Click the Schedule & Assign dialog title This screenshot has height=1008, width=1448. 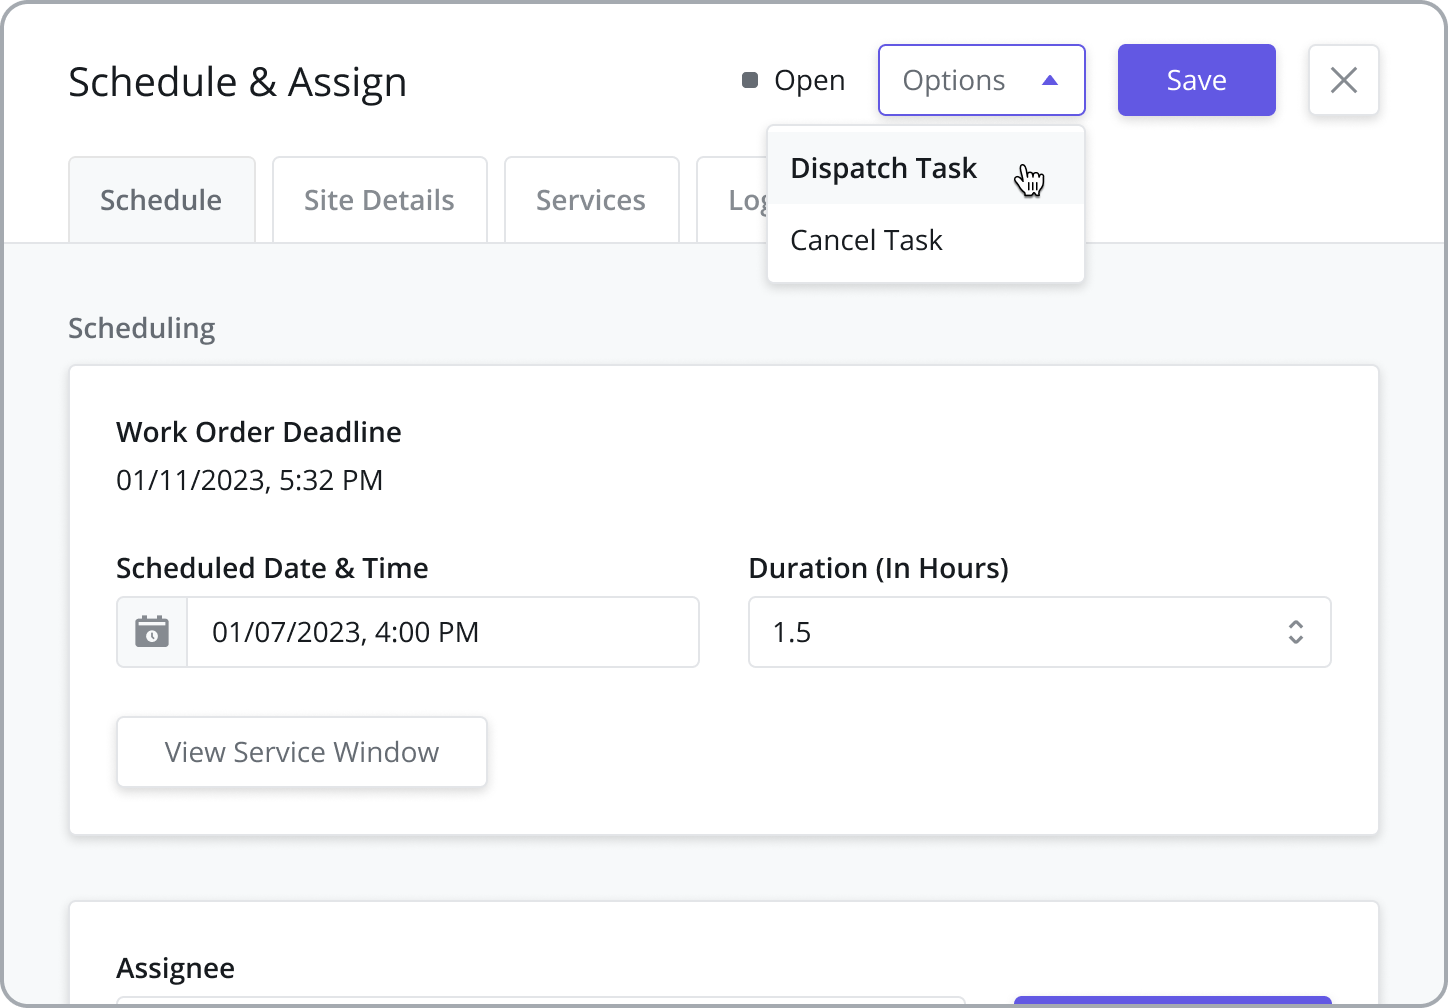pos(237,82)
